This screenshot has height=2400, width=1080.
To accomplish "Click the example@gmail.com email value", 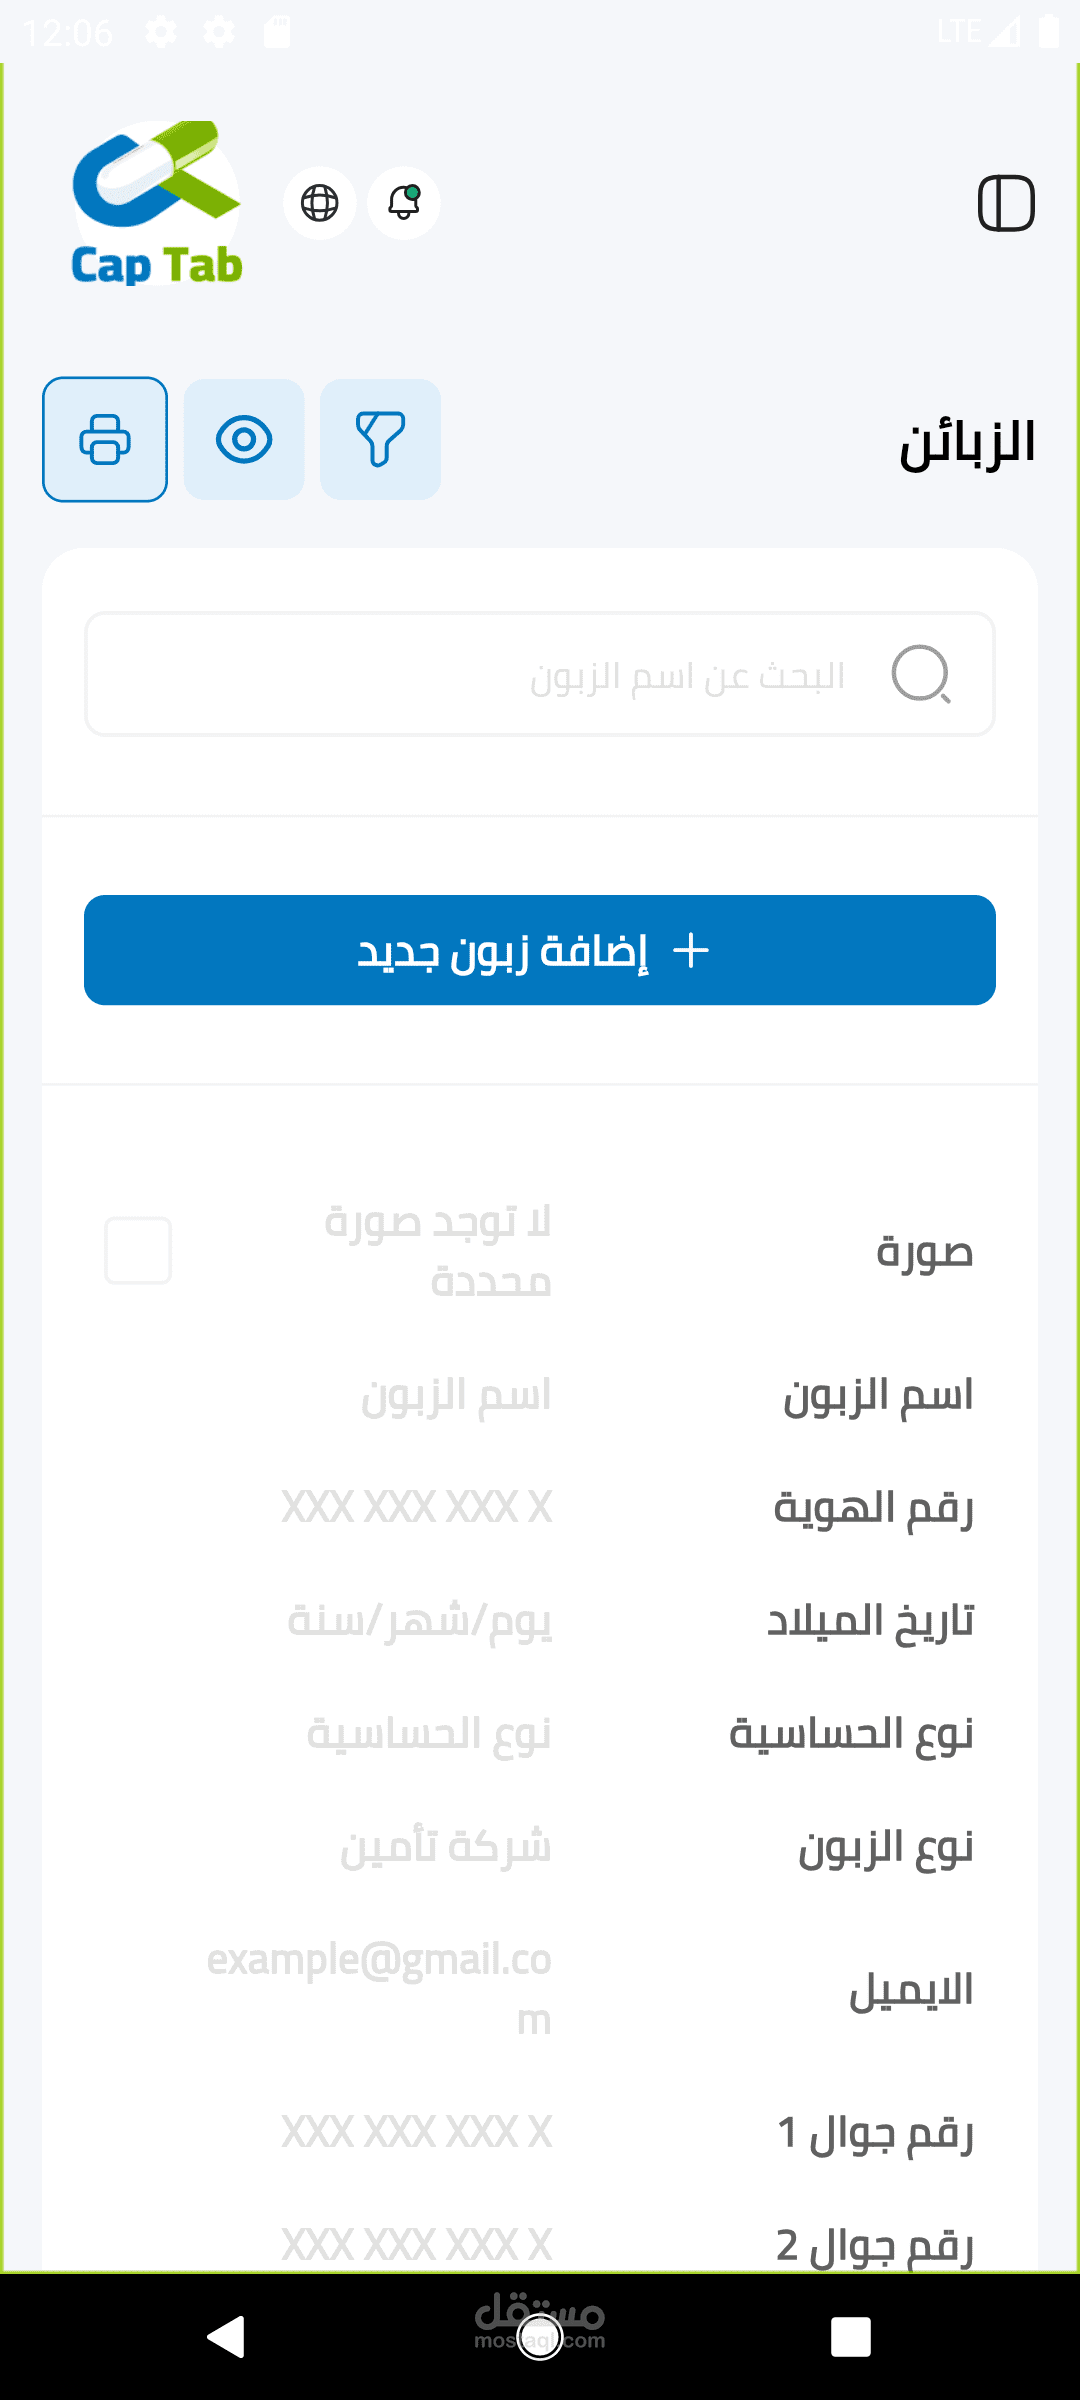I will coord(380,1988).
